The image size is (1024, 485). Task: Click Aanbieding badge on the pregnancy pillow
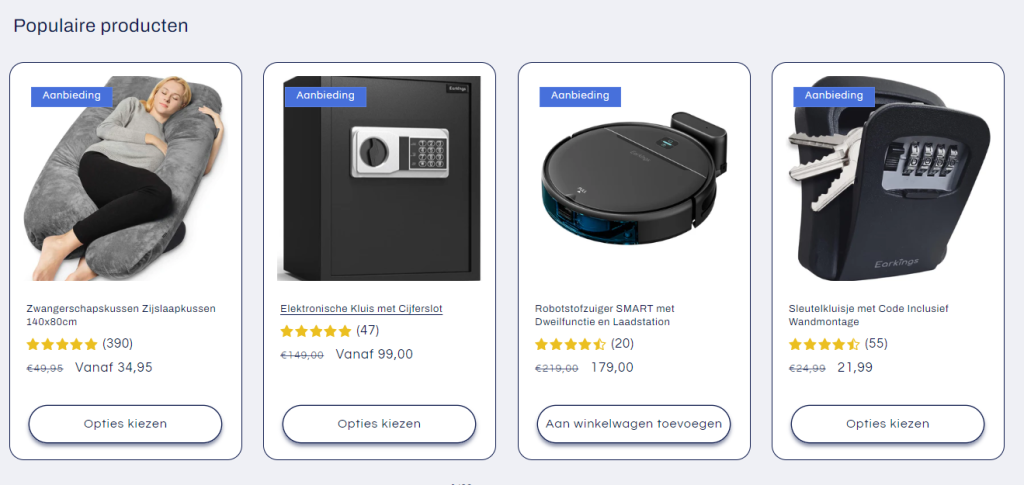tap(72, 96)
